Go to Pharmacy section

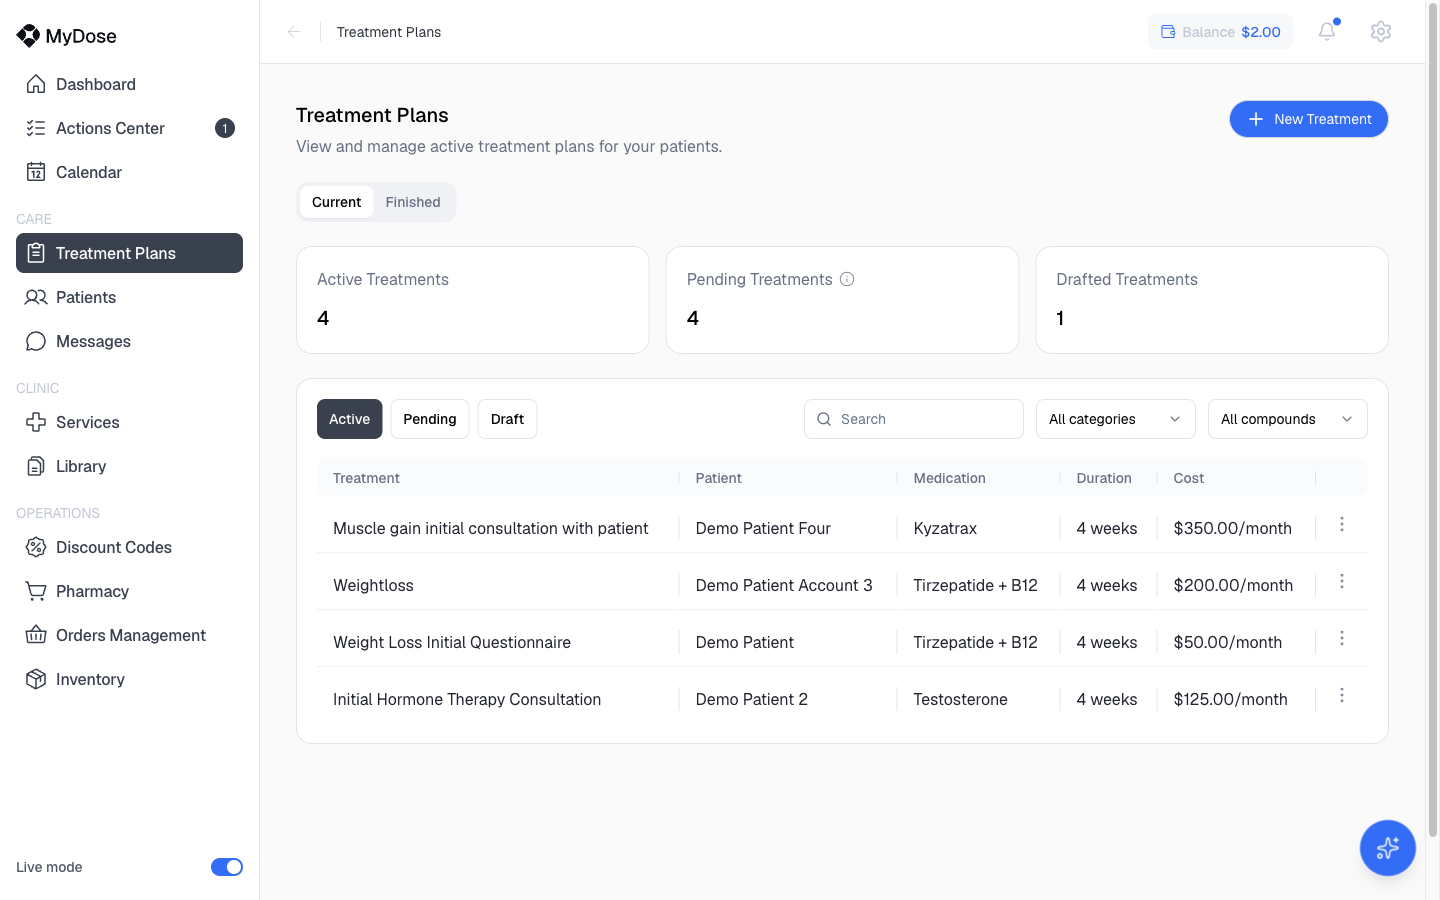click(x=129, y=591)
